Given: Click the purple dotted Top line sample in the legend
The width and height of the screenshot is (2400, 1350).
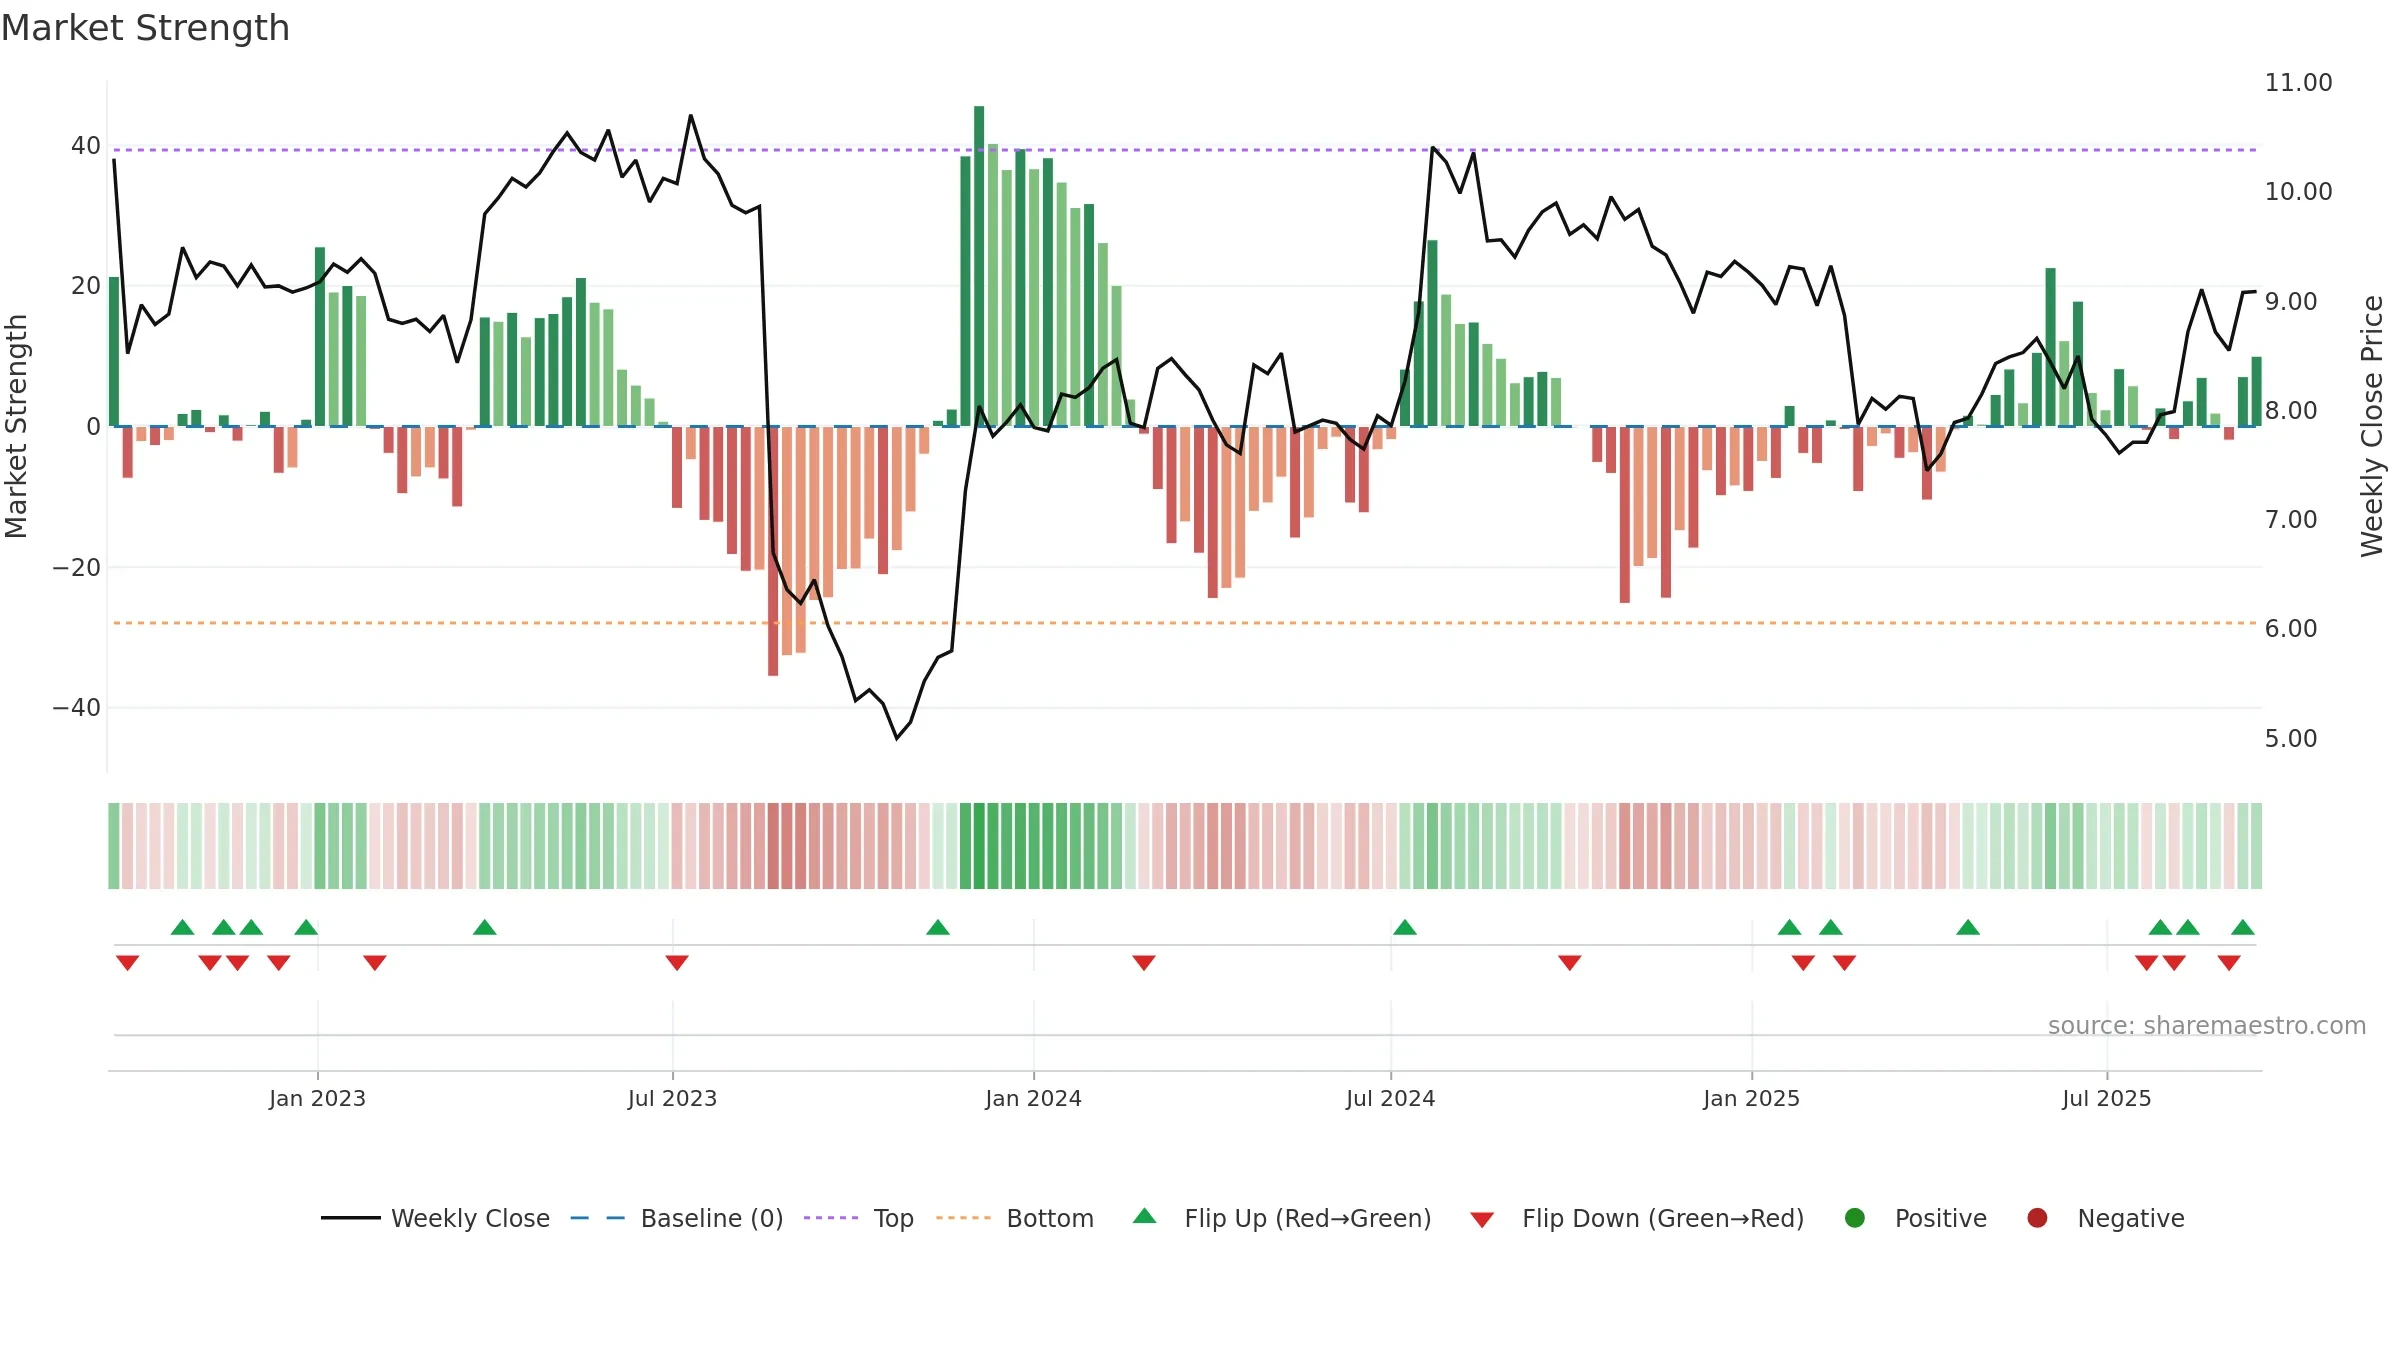Looking at the screenshot, I should 831,1218.
